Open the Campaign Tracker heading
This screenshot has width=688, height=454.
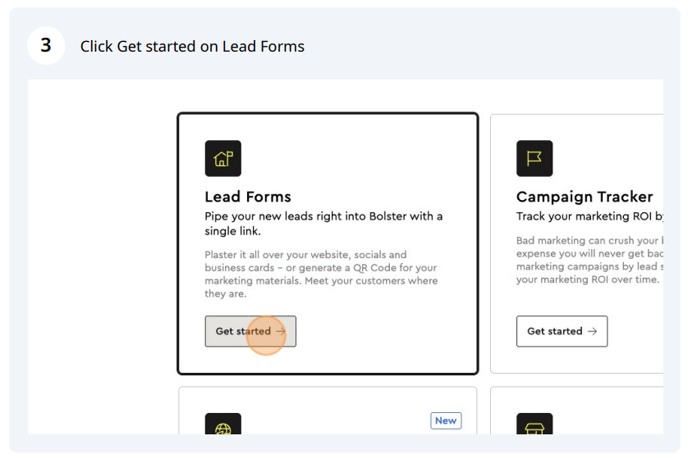584,197
